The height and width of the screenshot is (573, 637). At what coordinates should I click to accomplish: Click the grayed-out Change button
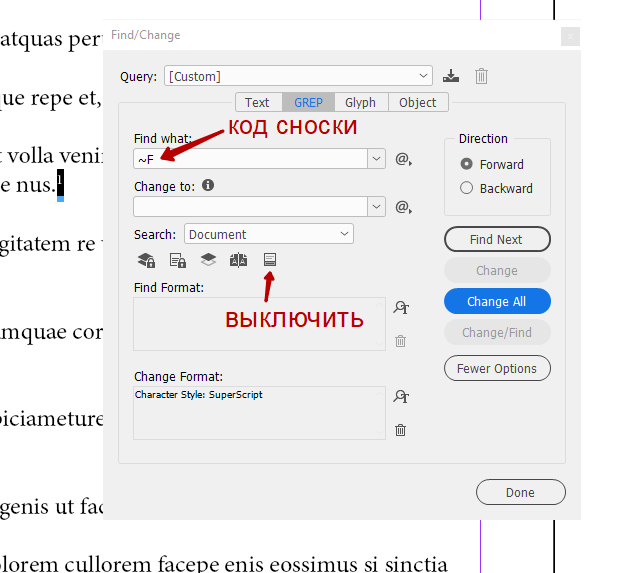497,270
